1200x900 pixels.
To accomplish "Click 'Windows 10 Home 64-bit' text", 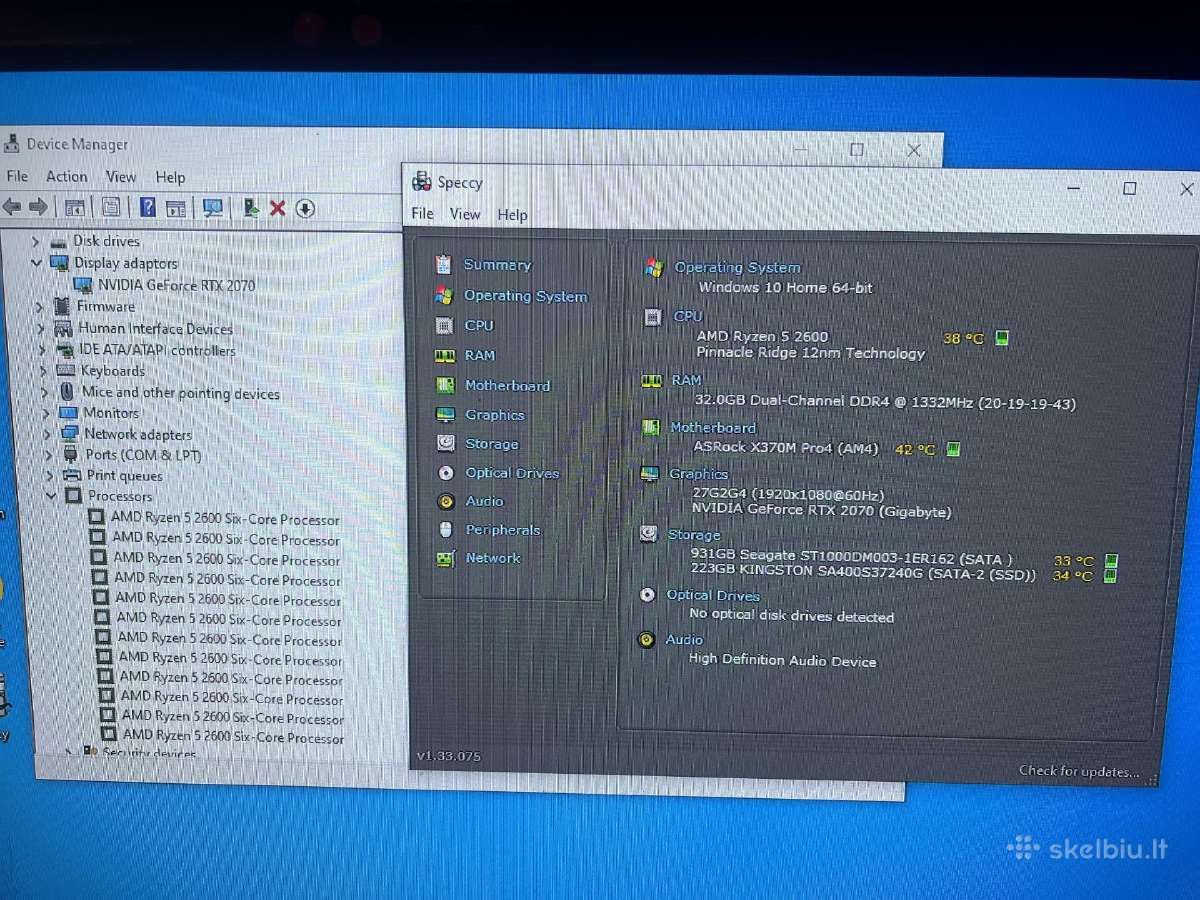I will tap(785, 288).
